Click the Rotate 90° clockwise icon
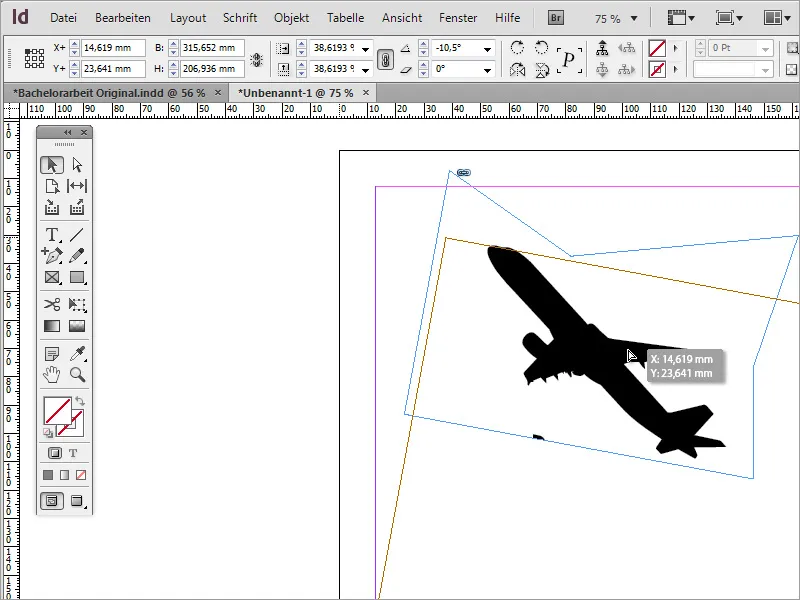The image size is (800, 600). point(517,48)
